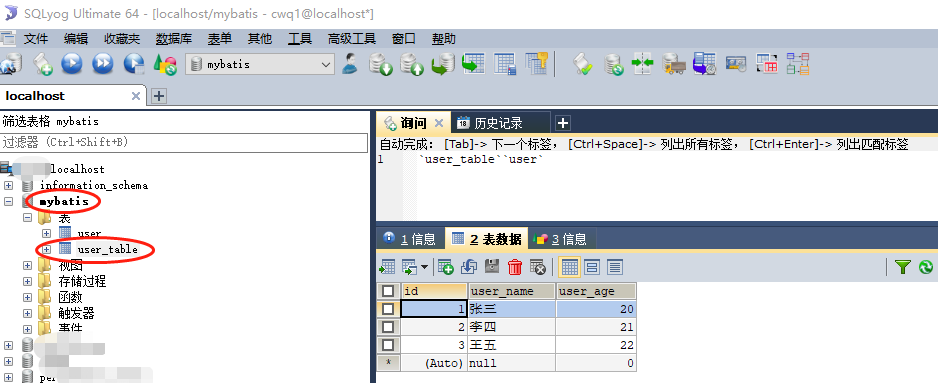The width and height of the screenshot is (938, 383).
Task: Add a new query tab with the plus button
Action: tap(563, 123)
